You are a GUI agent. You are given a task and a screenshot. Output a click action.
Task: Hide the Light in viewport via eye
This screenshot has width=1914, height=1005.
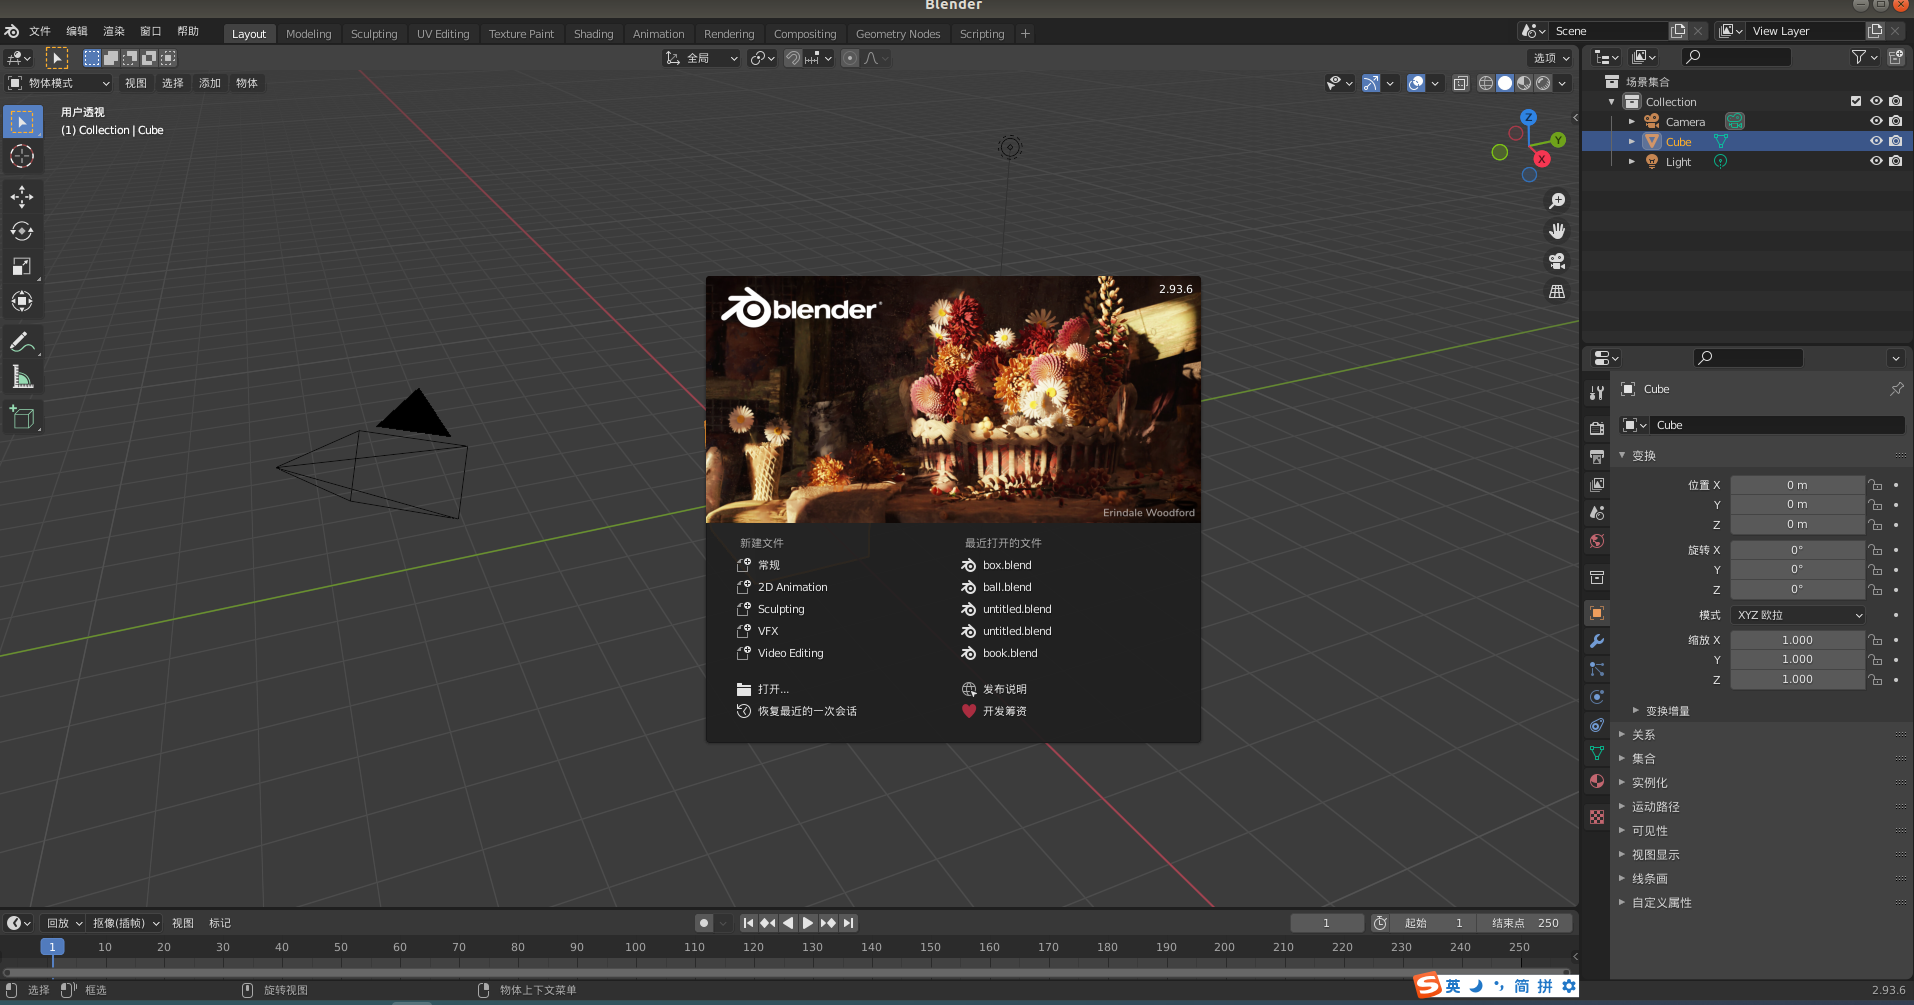pos(1876,161)
